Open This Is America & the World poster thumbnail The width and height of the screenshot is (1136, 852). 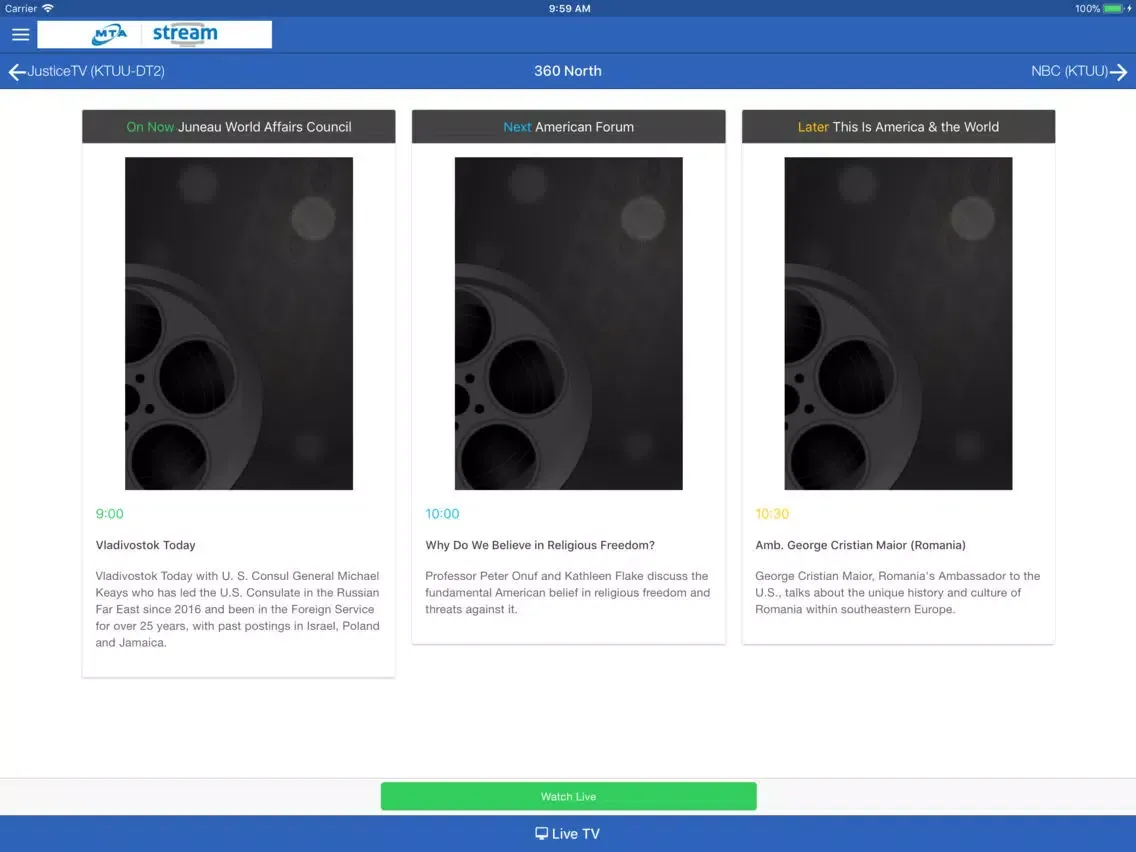coord(898,323)
